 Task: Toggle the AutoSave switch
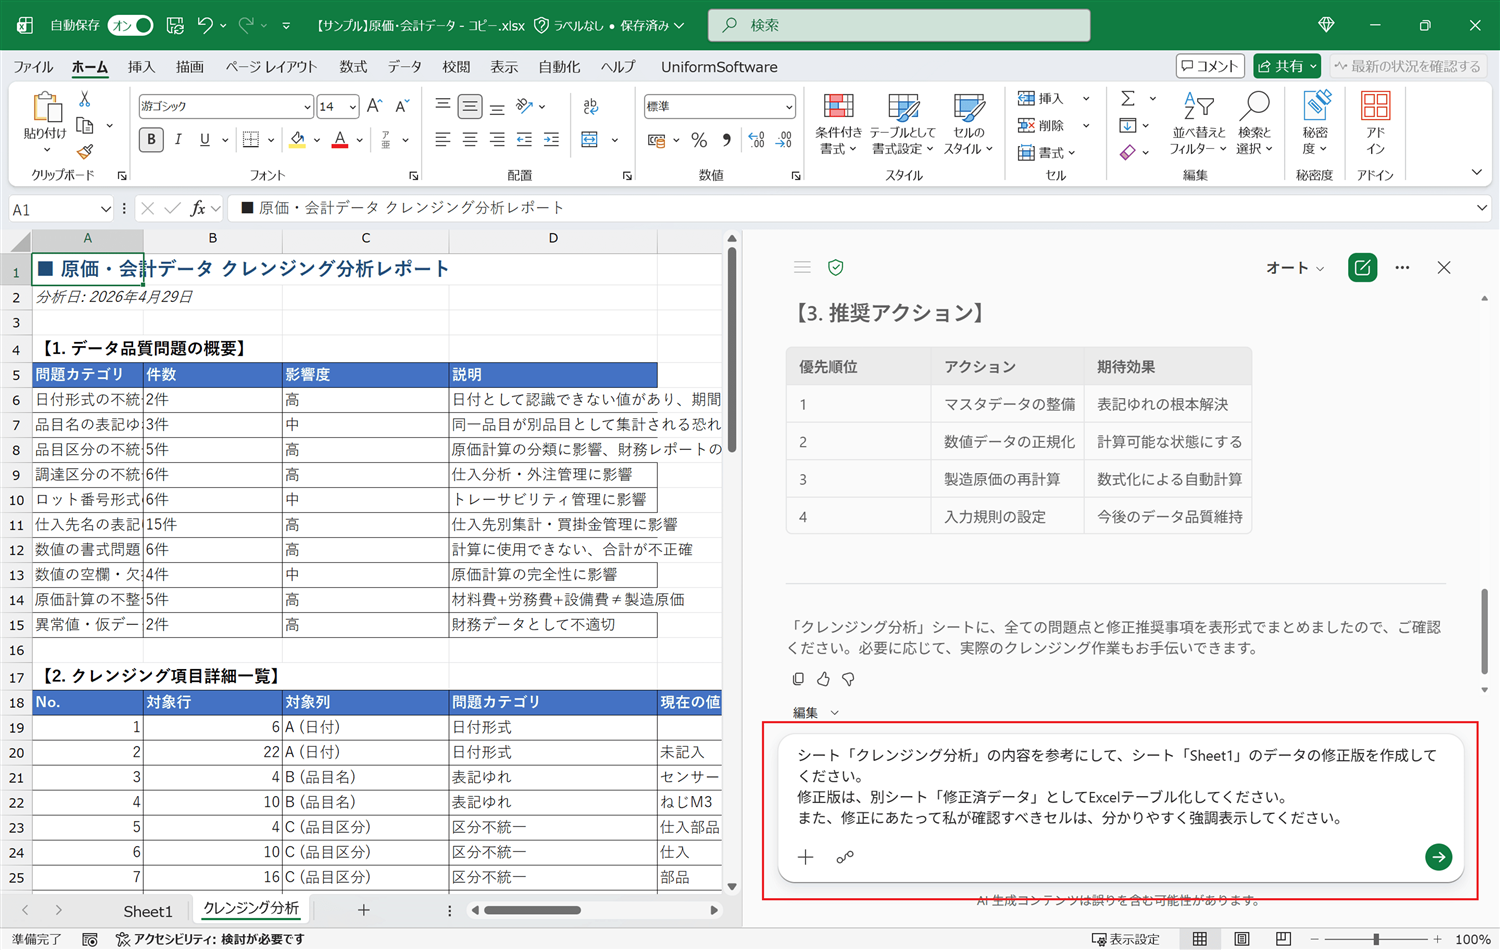coord(131,25)
